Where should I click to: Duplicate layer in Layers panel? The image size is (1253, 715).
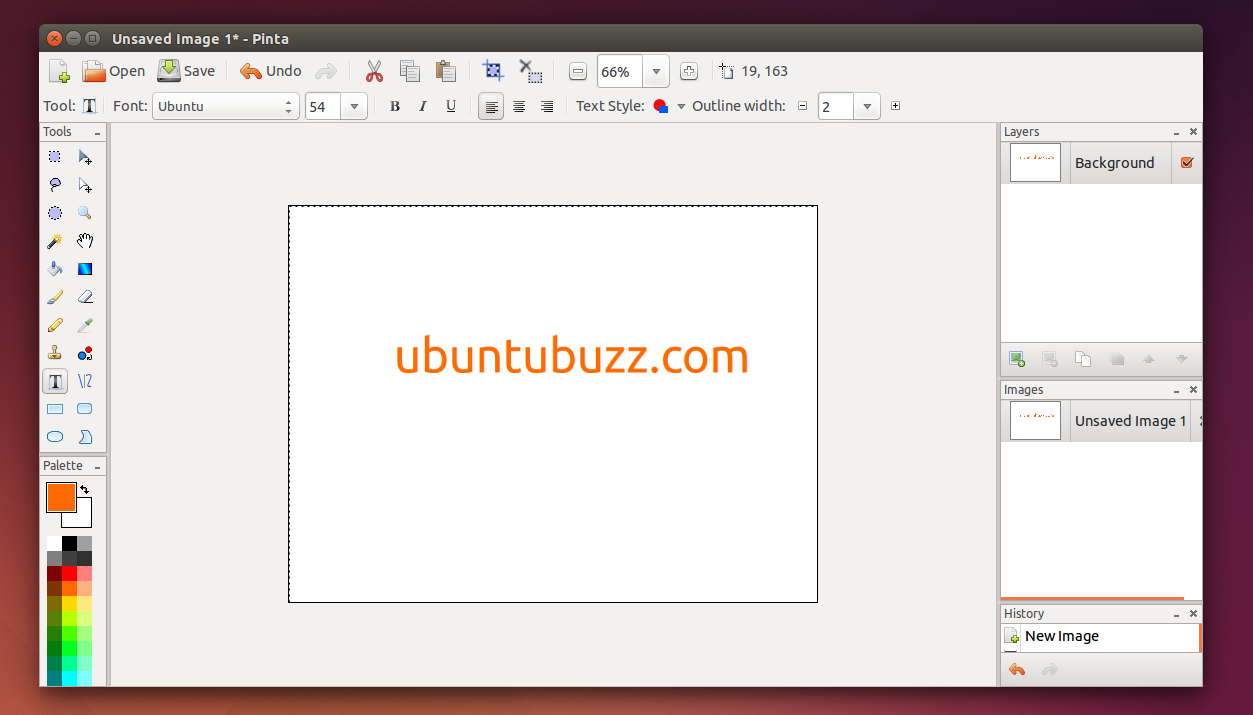[x=1083, y=359]
